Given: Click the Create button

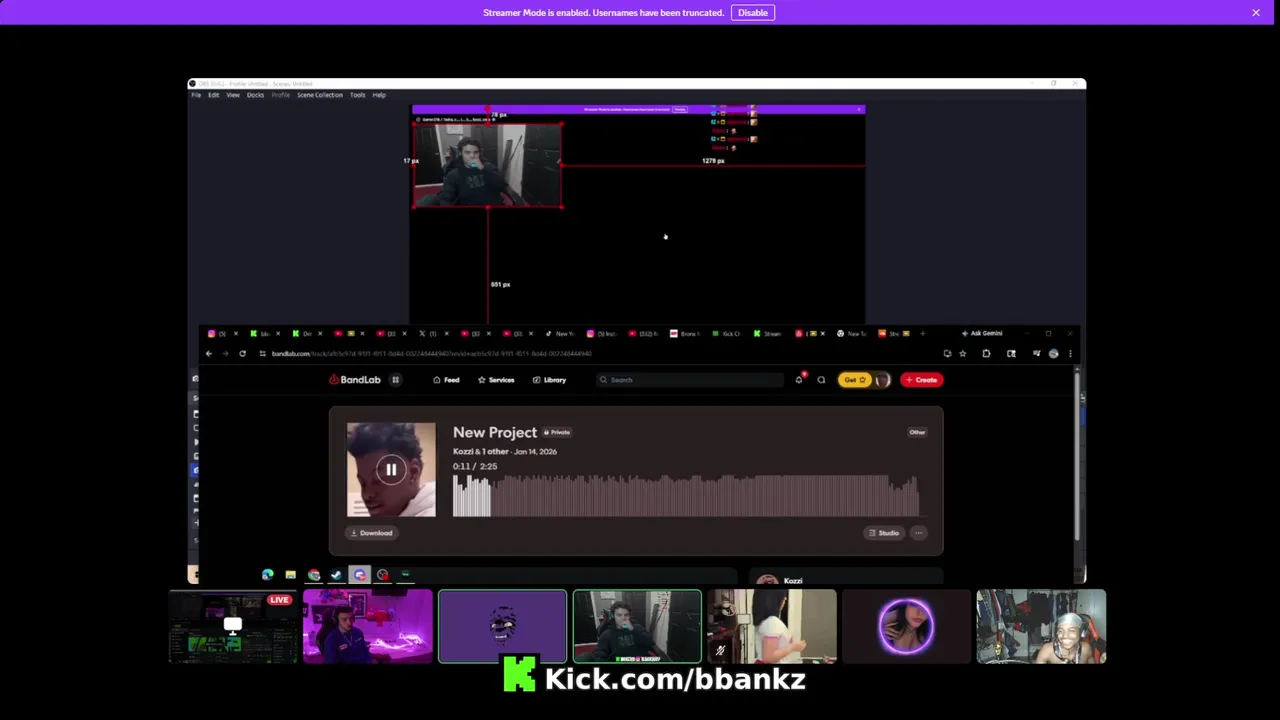Looking at the screenshot, I should (x=921, y=380).
